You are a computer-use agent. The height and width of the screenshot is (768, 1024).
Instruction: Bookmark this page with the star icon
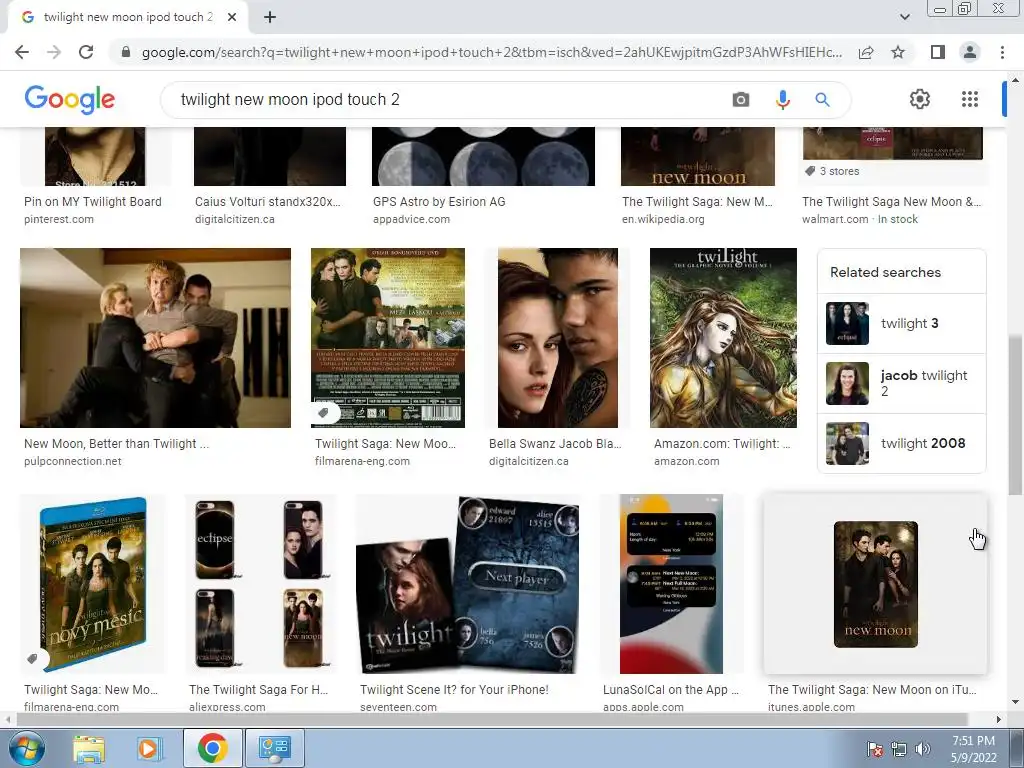pyautogui.click(x=898, y=52)
